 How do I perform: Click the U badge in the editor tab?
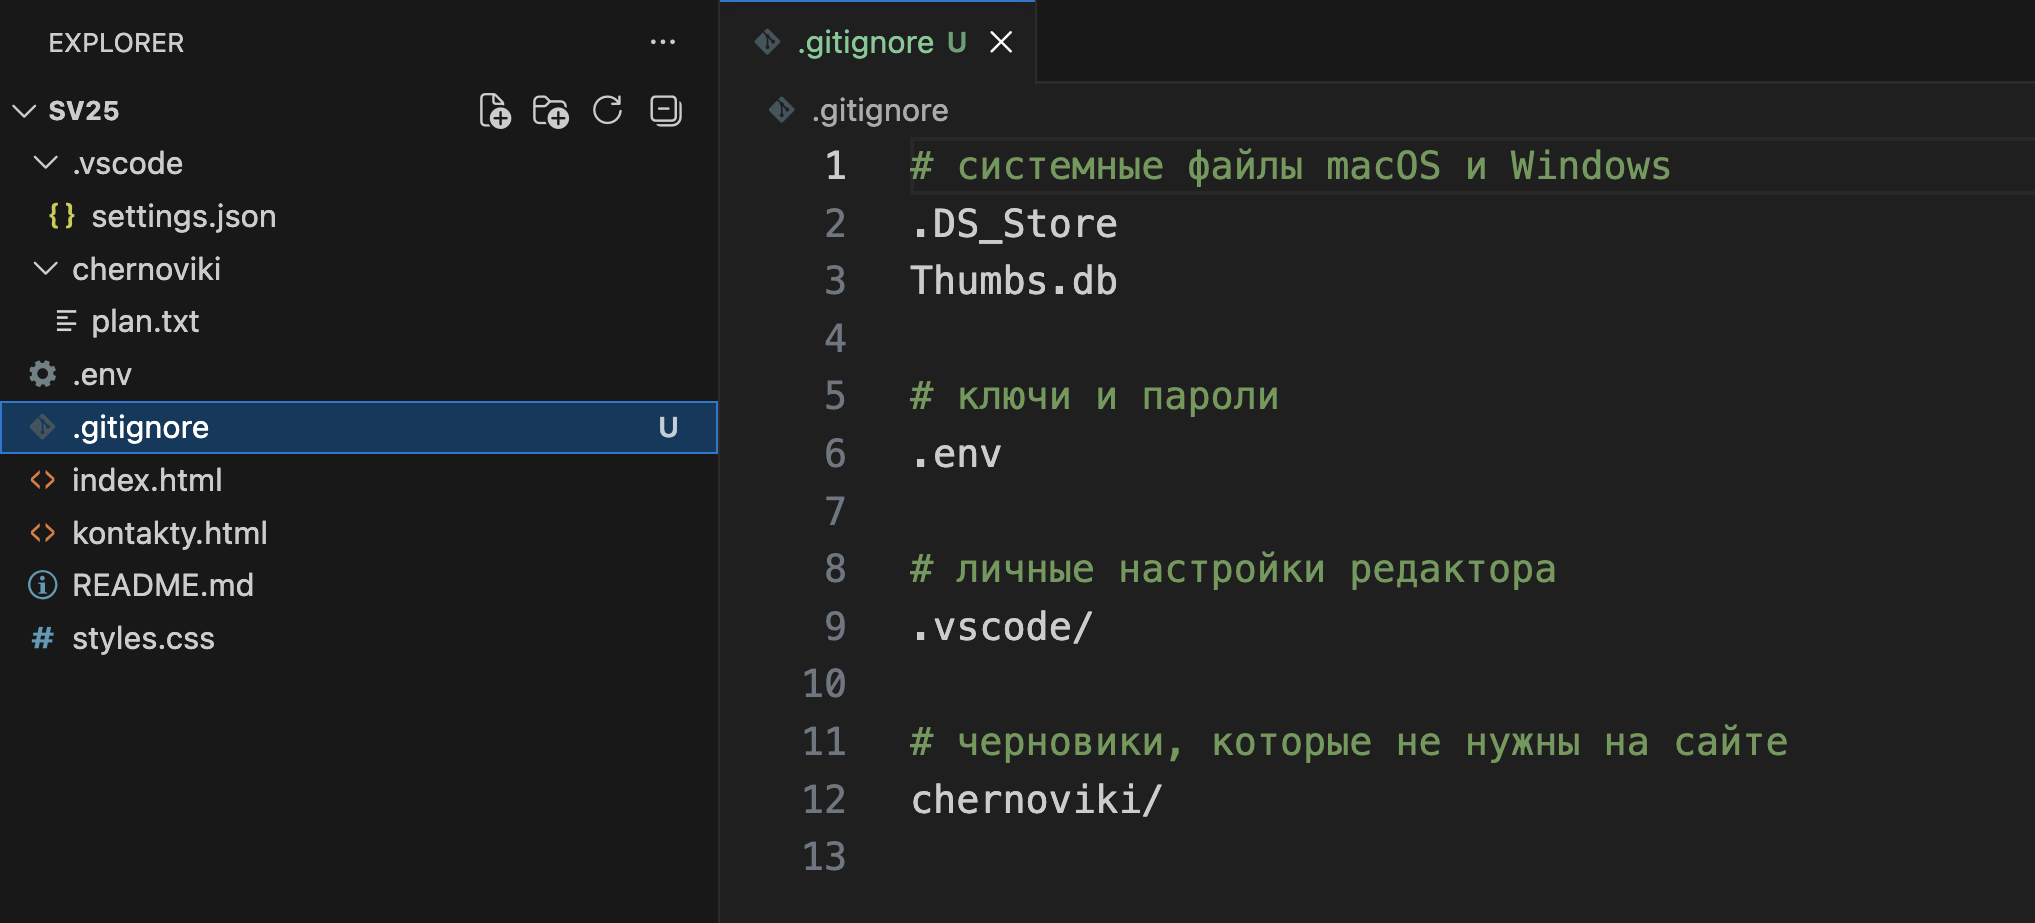[x=957, y=42]
